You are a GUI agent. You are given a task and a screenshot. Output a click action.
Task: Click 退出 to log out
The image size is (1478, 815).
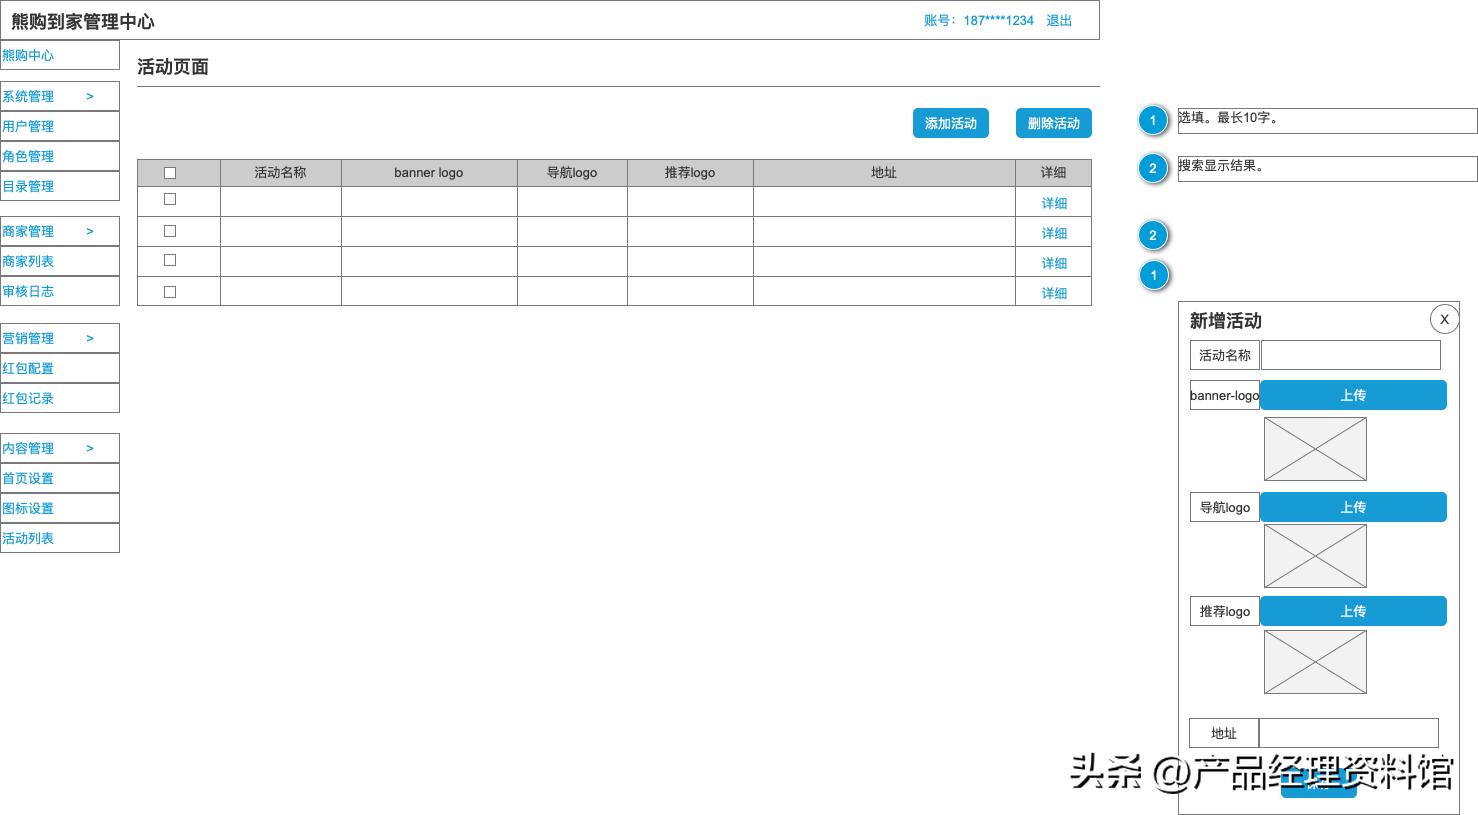(1058, 20)
